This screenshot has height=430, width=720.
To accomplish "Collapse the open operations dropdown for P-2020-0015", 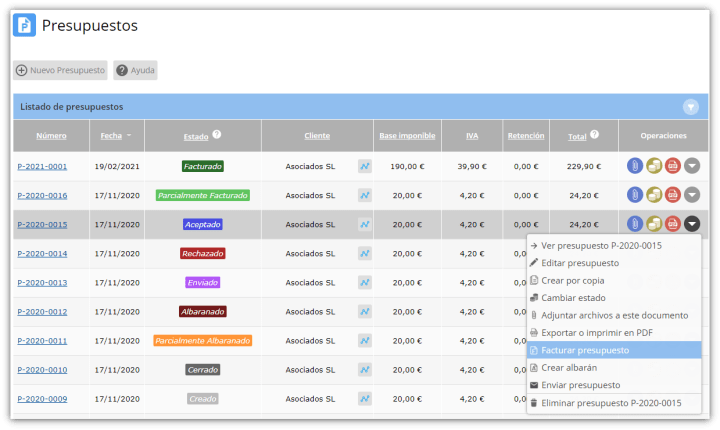I will 692,224.
